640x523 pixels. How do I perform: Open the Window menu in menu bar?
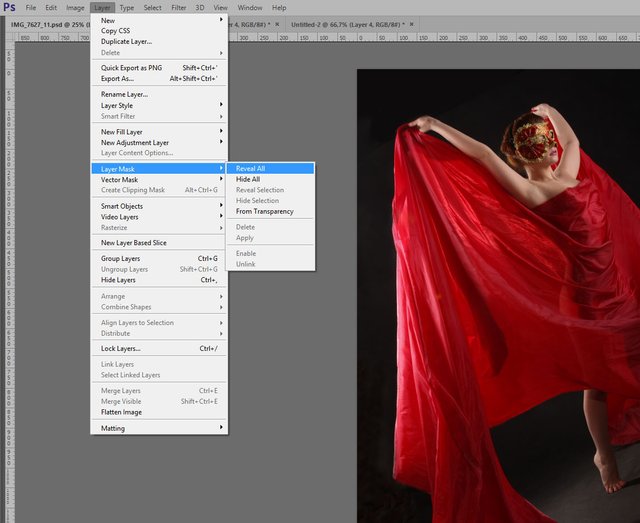pyautogui.click(x=251, y=7)
